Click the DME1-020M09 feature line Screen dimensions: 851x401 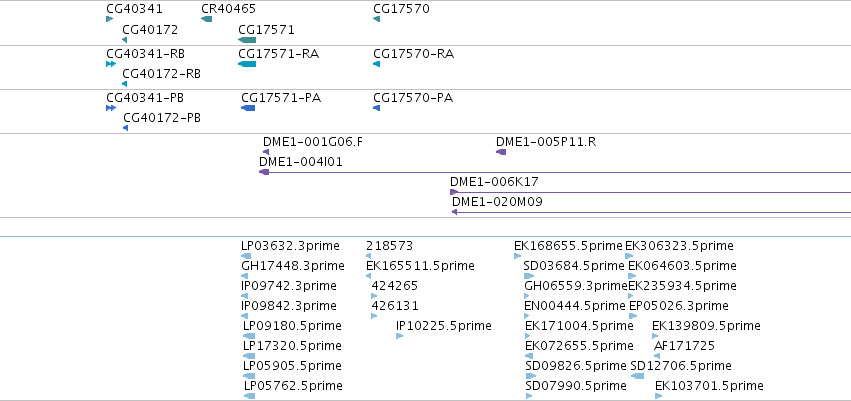(651, 212)
